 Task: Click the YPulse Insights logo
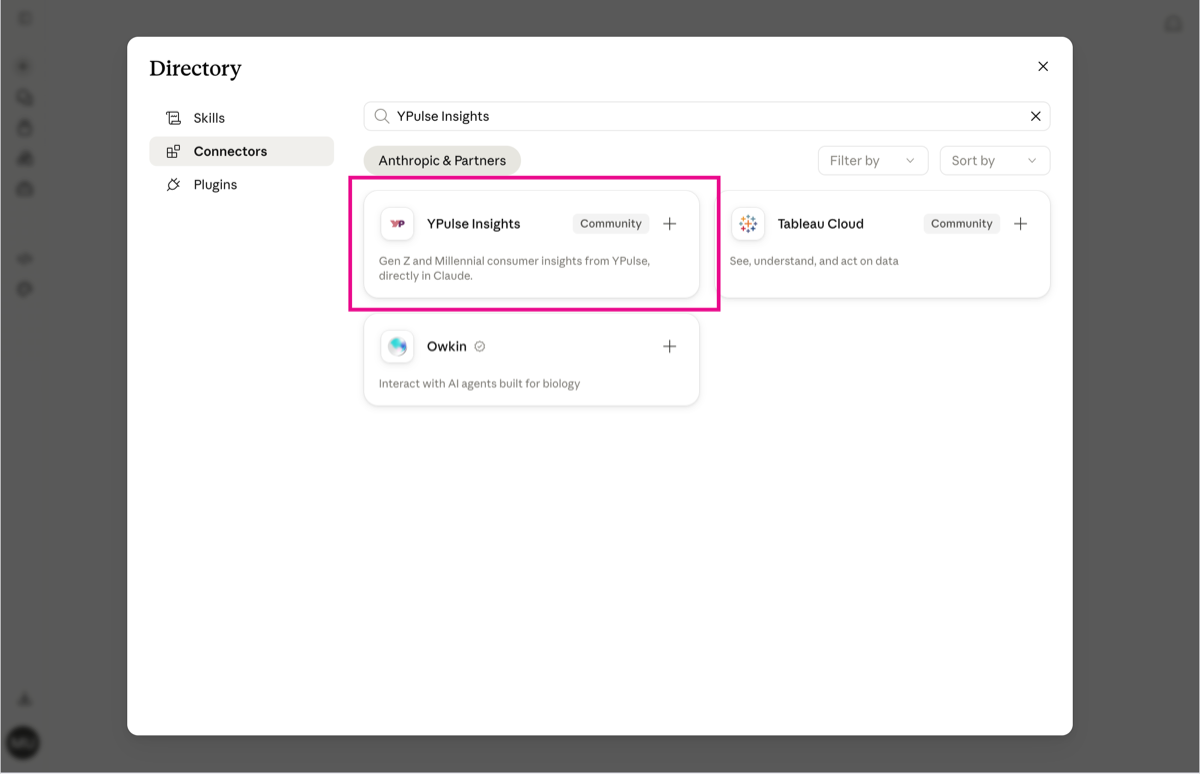(397, 224)
